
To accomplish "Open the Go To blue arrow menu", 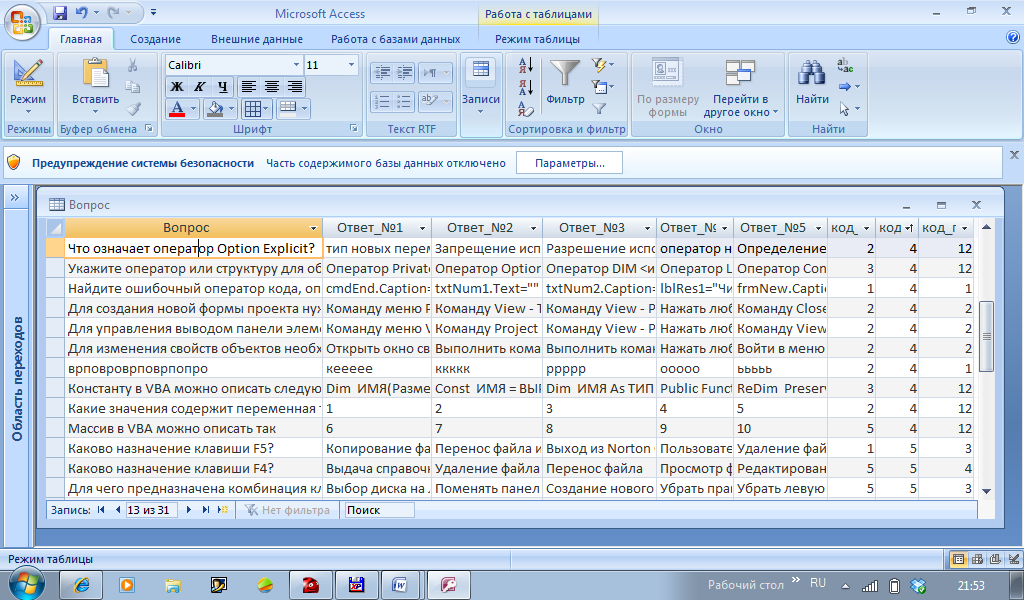I will tap(849, 87).
